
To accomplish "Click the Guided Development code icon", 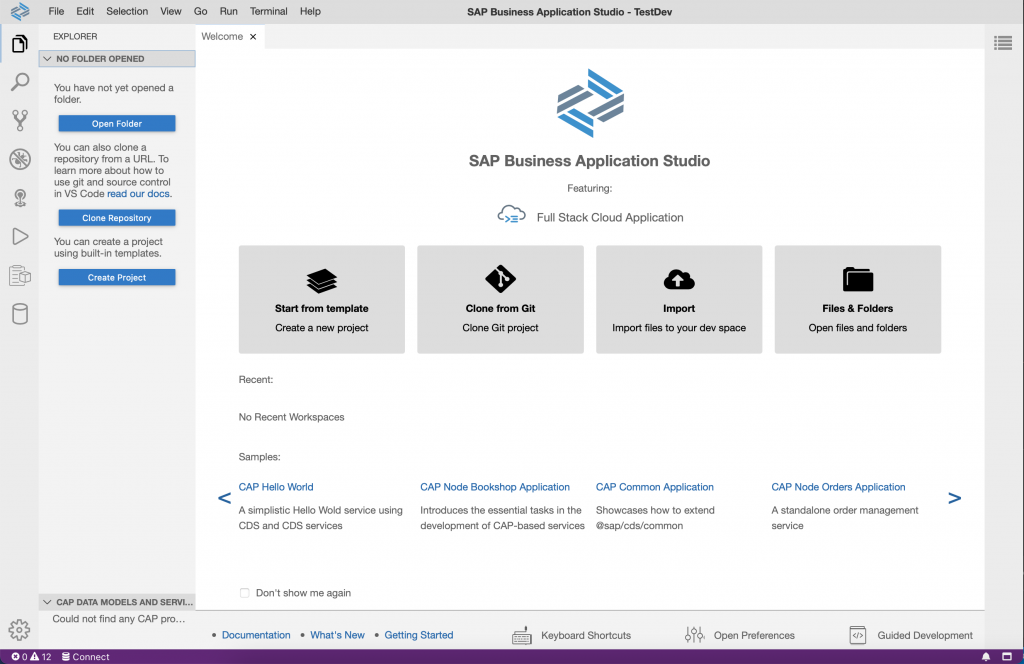I will [x=857, y=635].
